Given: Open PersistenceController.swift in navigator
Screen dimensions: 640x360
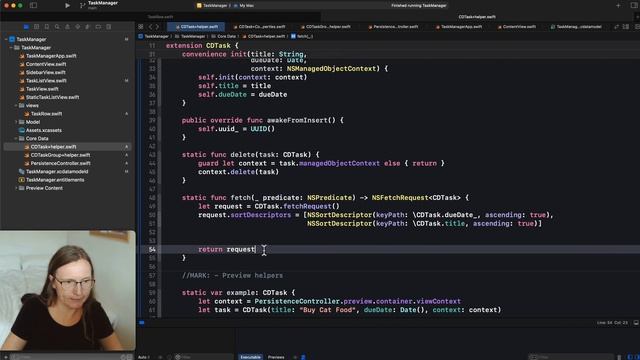Looking at the screenshot, I should coord(60,163).
